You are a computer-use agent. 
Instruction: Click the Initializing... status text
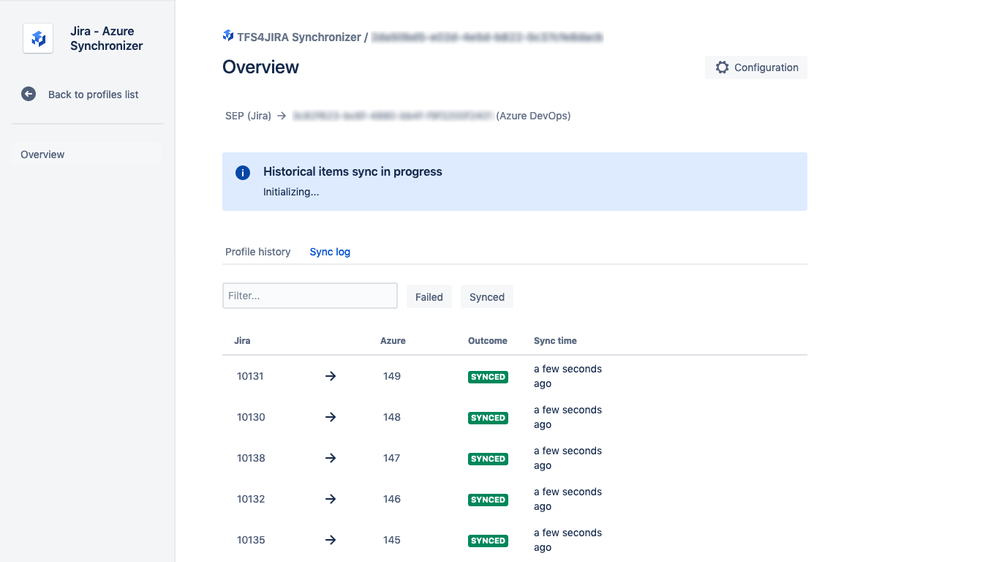coord(291,192)
